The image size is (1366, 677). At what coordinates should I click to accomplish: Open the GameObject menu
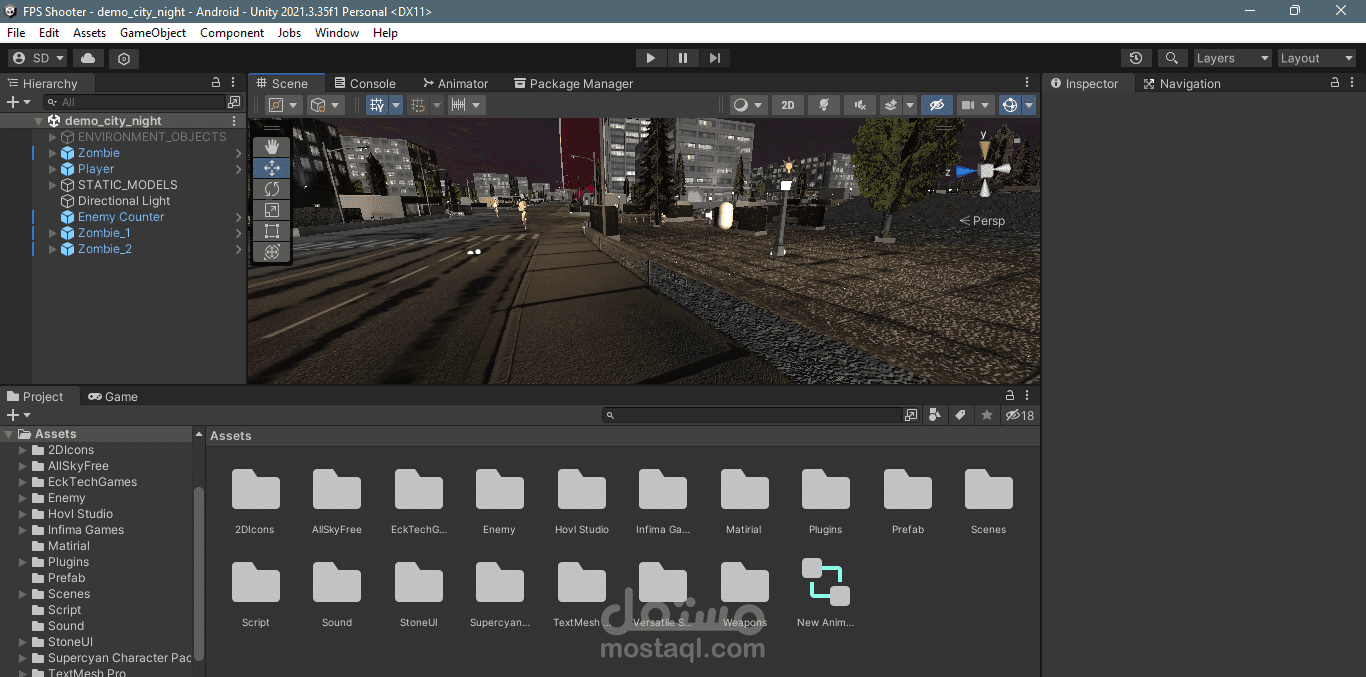tap(153, 33)
